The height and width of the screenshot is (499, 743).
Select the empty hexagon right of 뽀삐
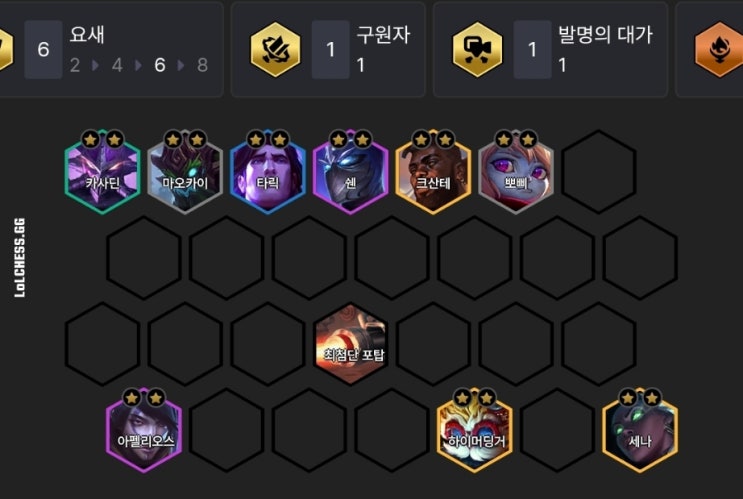pos(598,172)
